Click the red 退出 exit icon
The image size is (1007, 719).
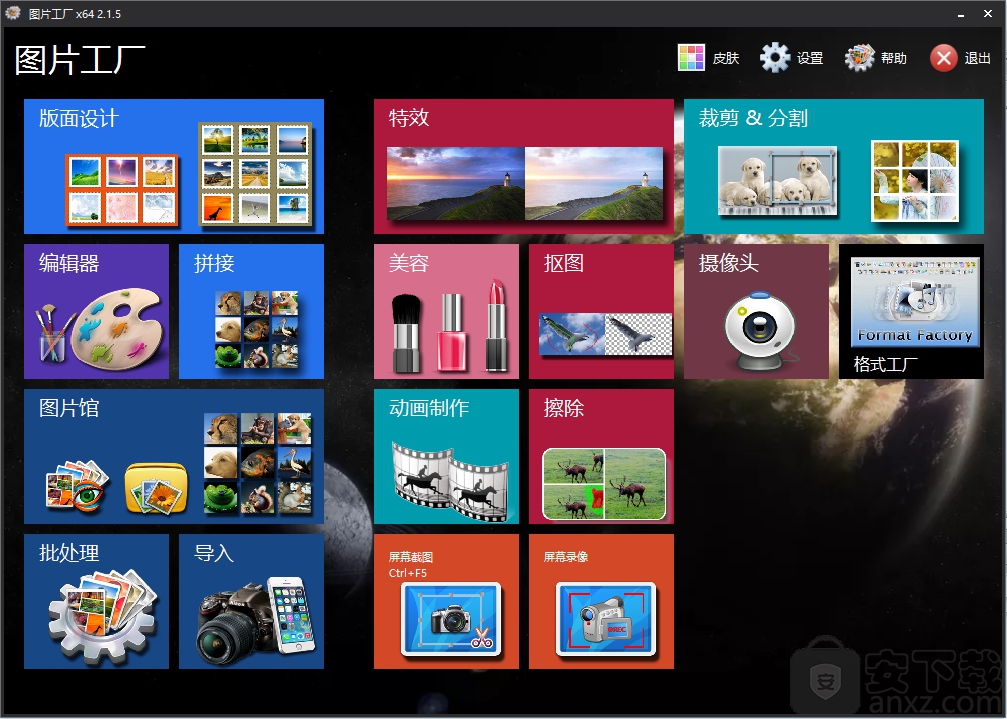[943, 58]
